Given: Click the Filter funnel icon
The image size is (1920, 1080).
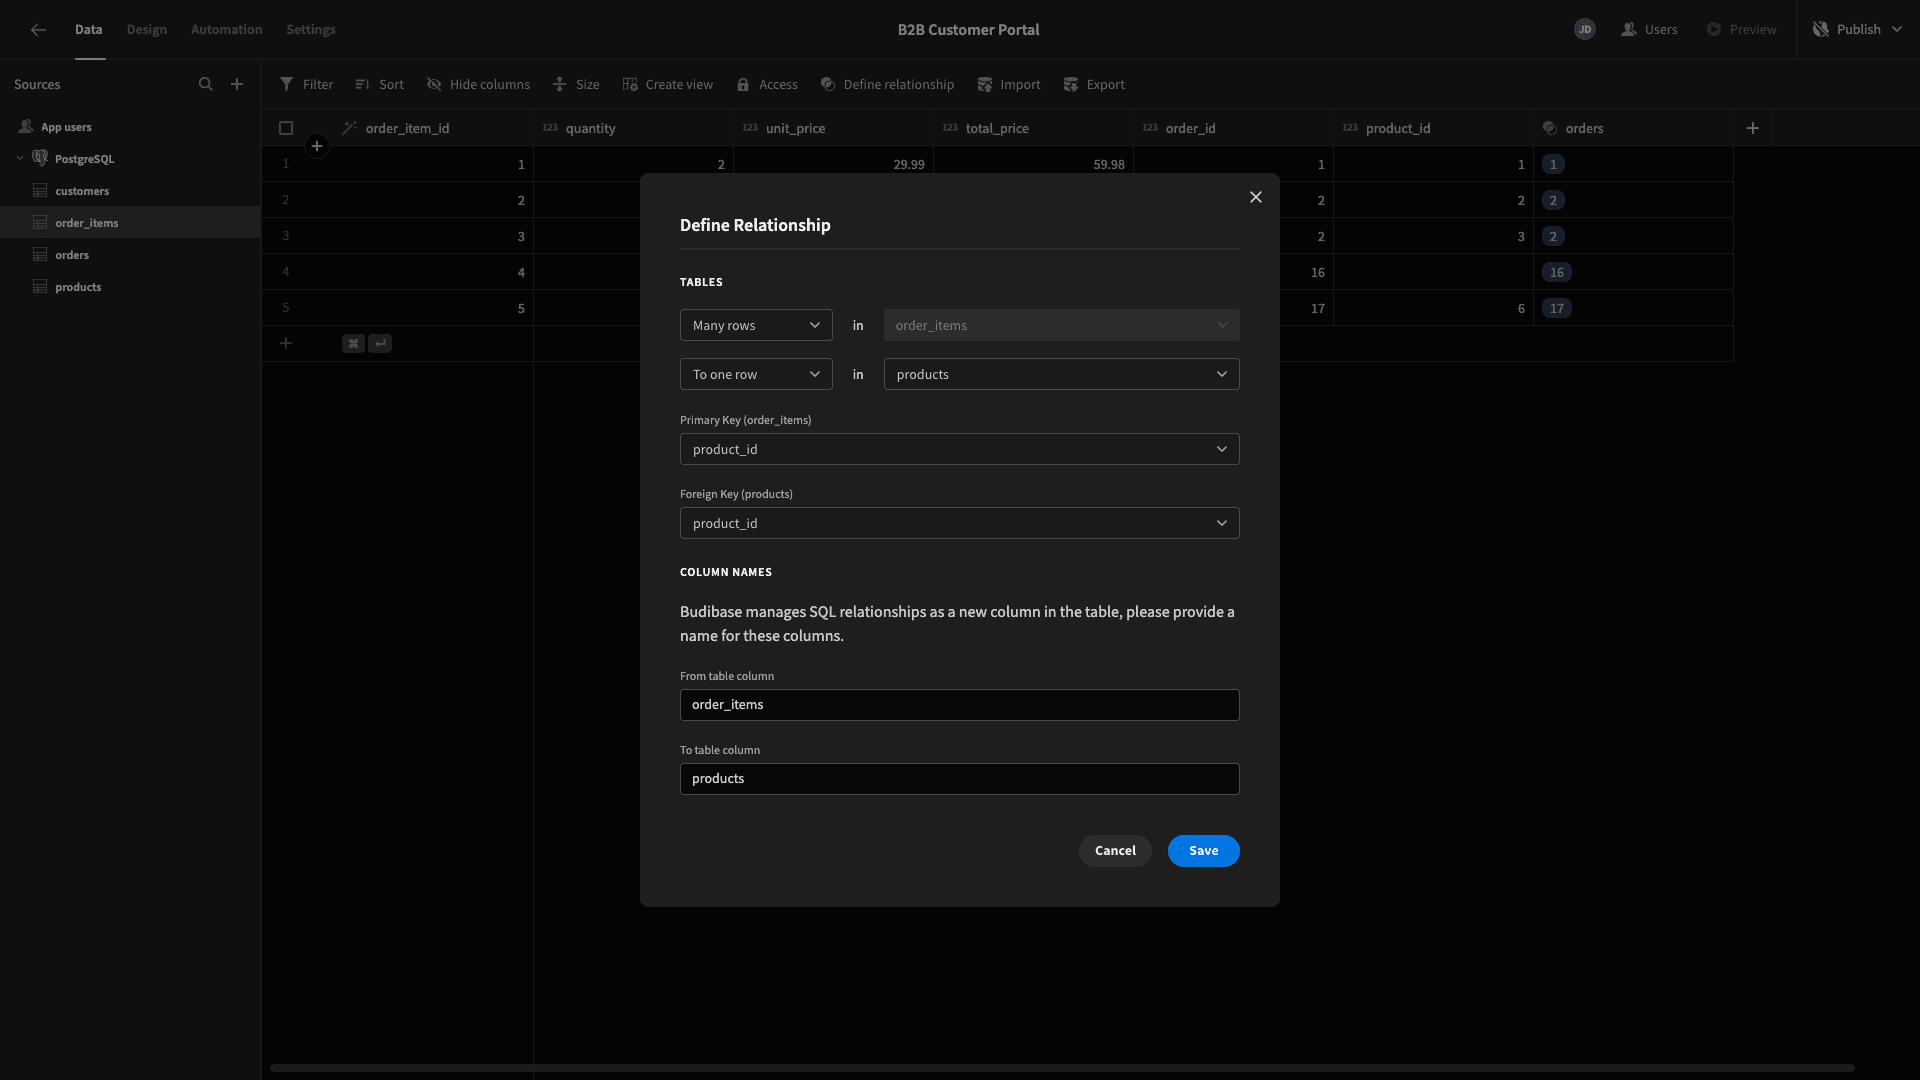Looking at the screenshot, I should pos(287,85).
